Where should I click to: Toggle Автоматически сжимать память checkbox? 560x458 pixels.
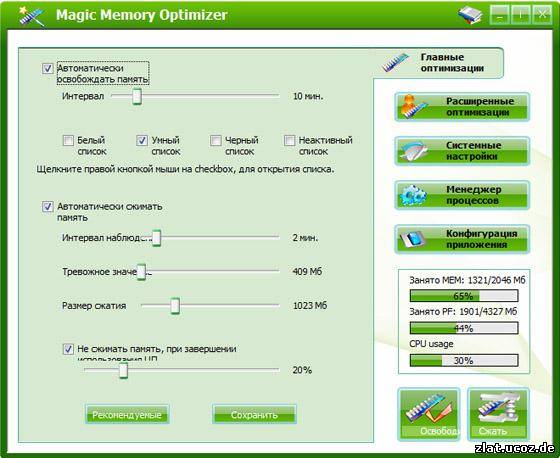(x=48, y=206)
